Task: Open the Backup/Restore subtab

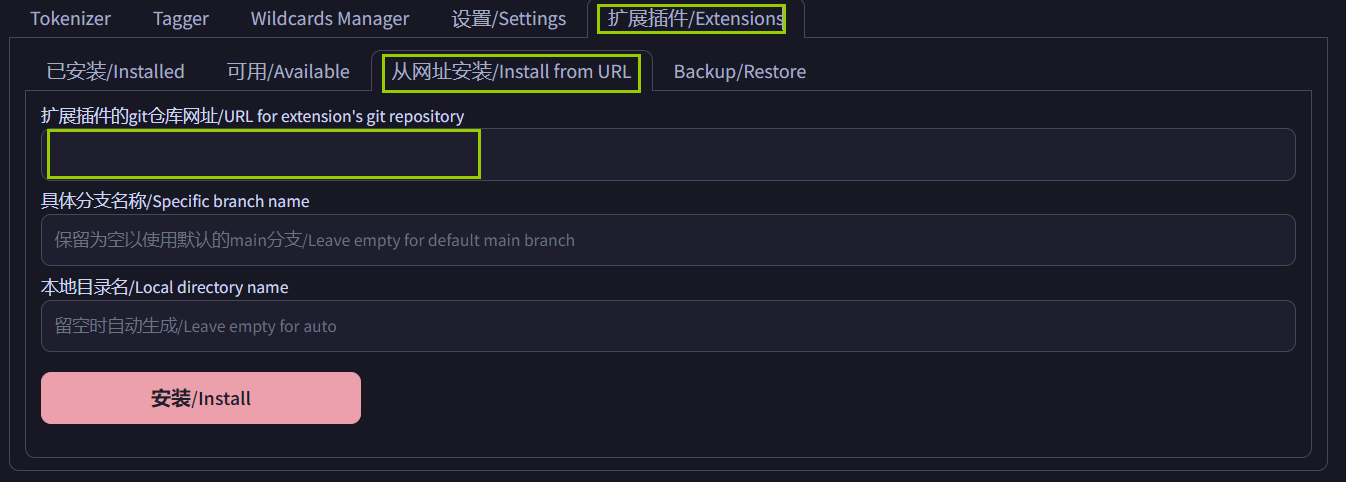Action: pyautogui.click(x=739, y=72)
